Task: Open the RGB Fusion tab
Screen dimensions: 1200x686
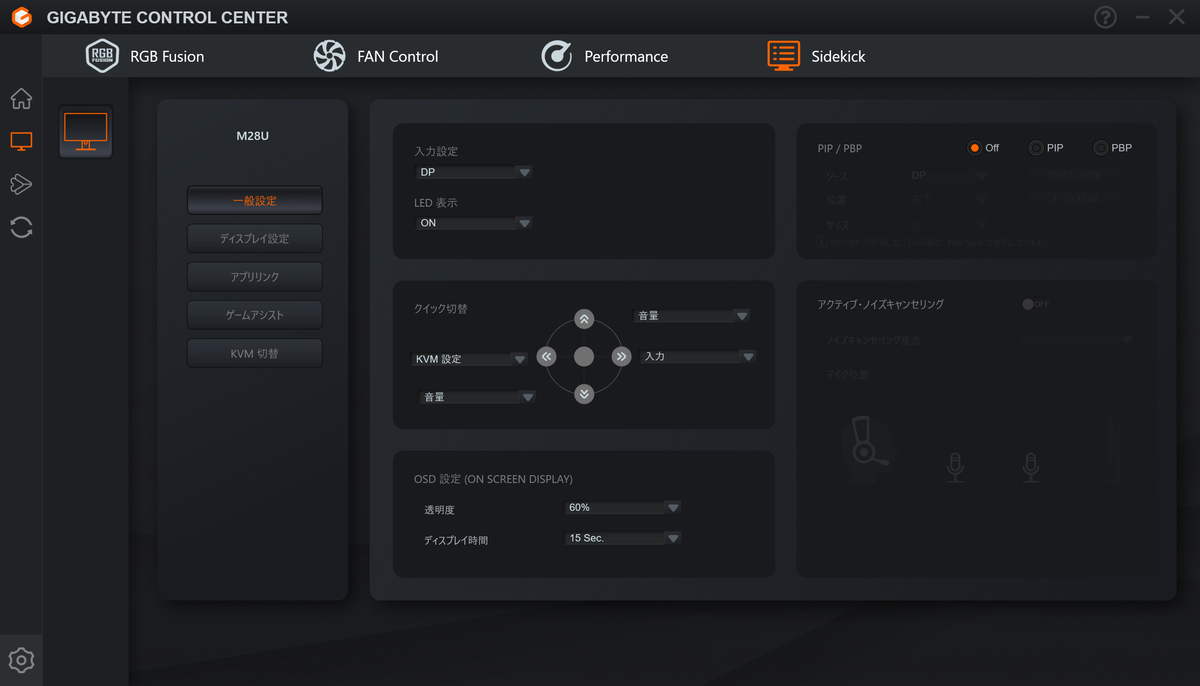Action: pos(145,56)
